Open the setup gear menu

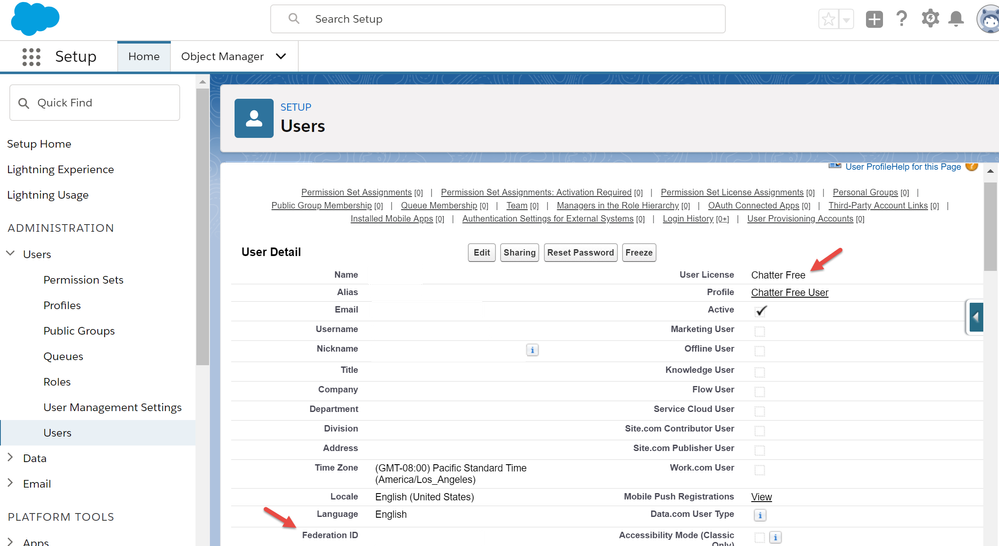click(930, 18)
